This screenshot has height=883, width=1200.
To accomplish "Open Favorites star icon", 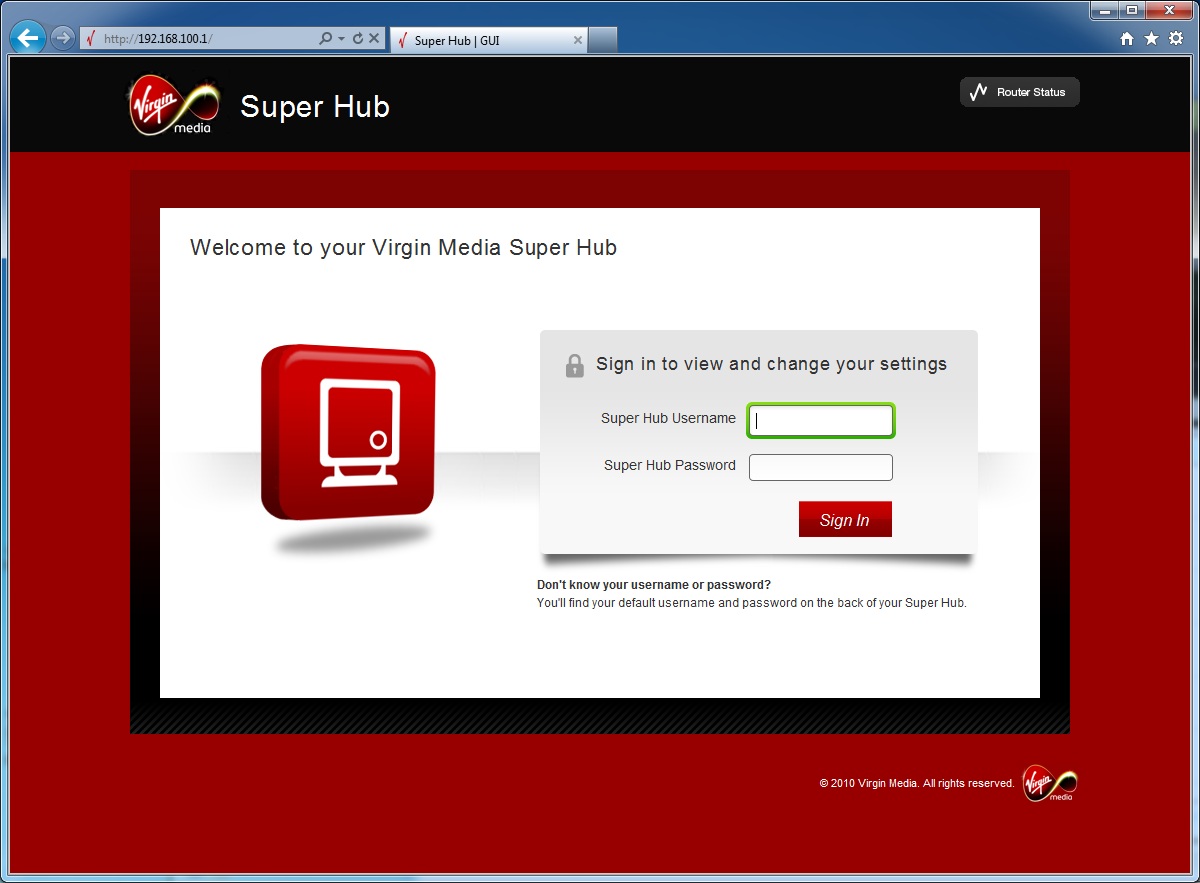I will click(1151, 38).
